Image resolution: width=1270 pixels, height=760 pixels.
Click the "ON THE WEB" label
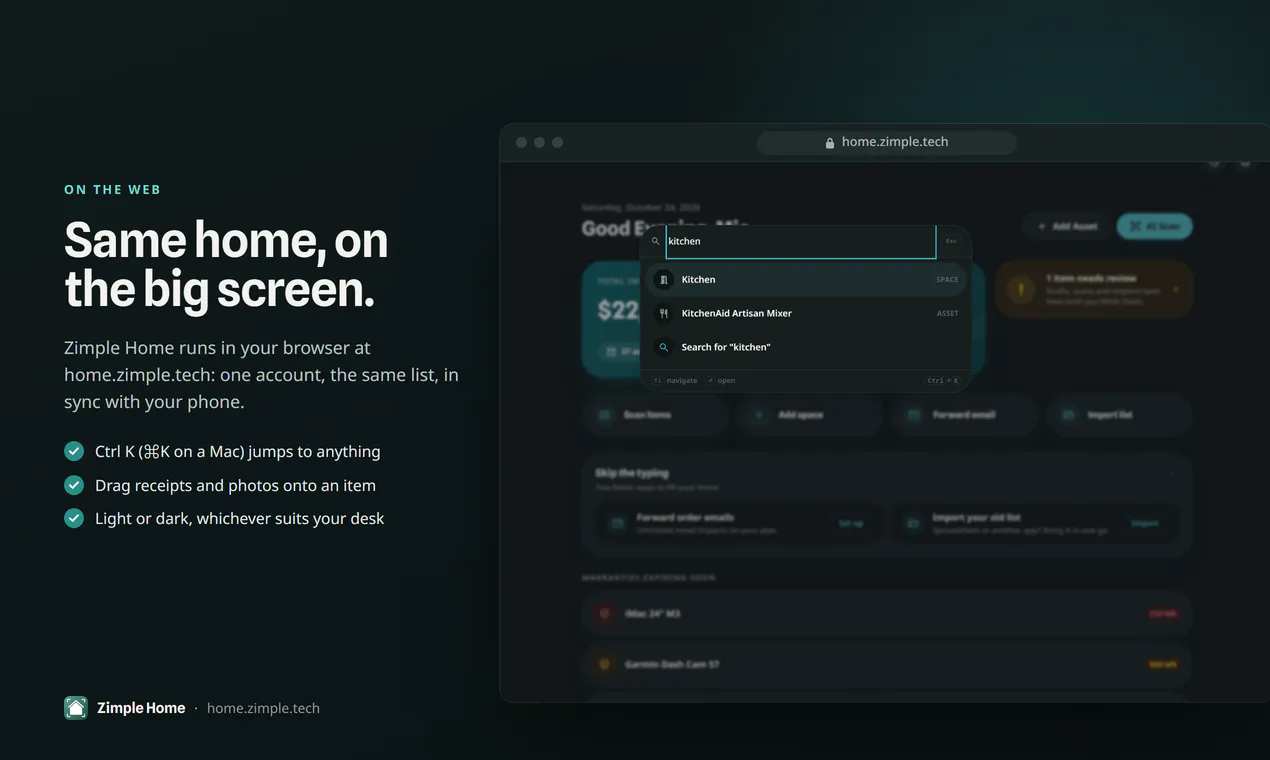point(112,190)
